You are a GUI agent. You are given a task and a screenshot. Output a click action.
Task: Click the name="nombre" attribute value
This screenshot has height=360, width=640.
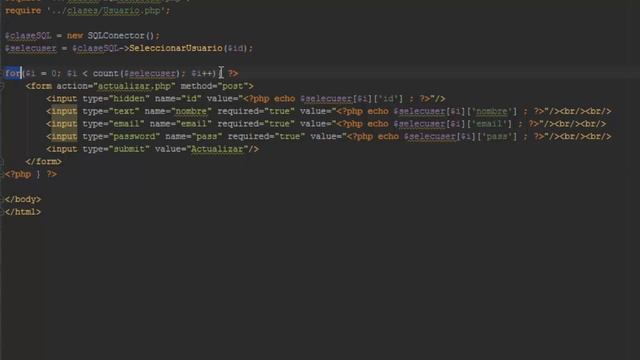[191, 111]
